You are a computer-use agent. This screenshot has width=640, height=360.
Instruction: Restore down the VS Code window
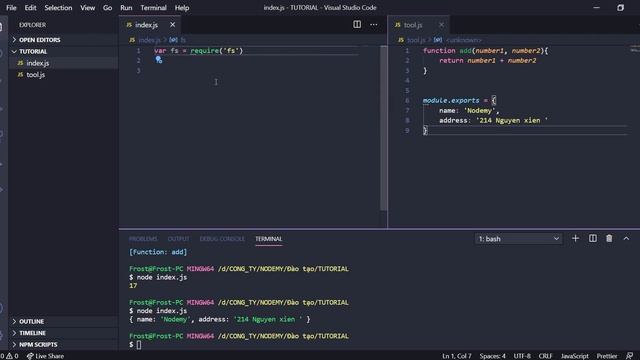click(x=620, y=8)
